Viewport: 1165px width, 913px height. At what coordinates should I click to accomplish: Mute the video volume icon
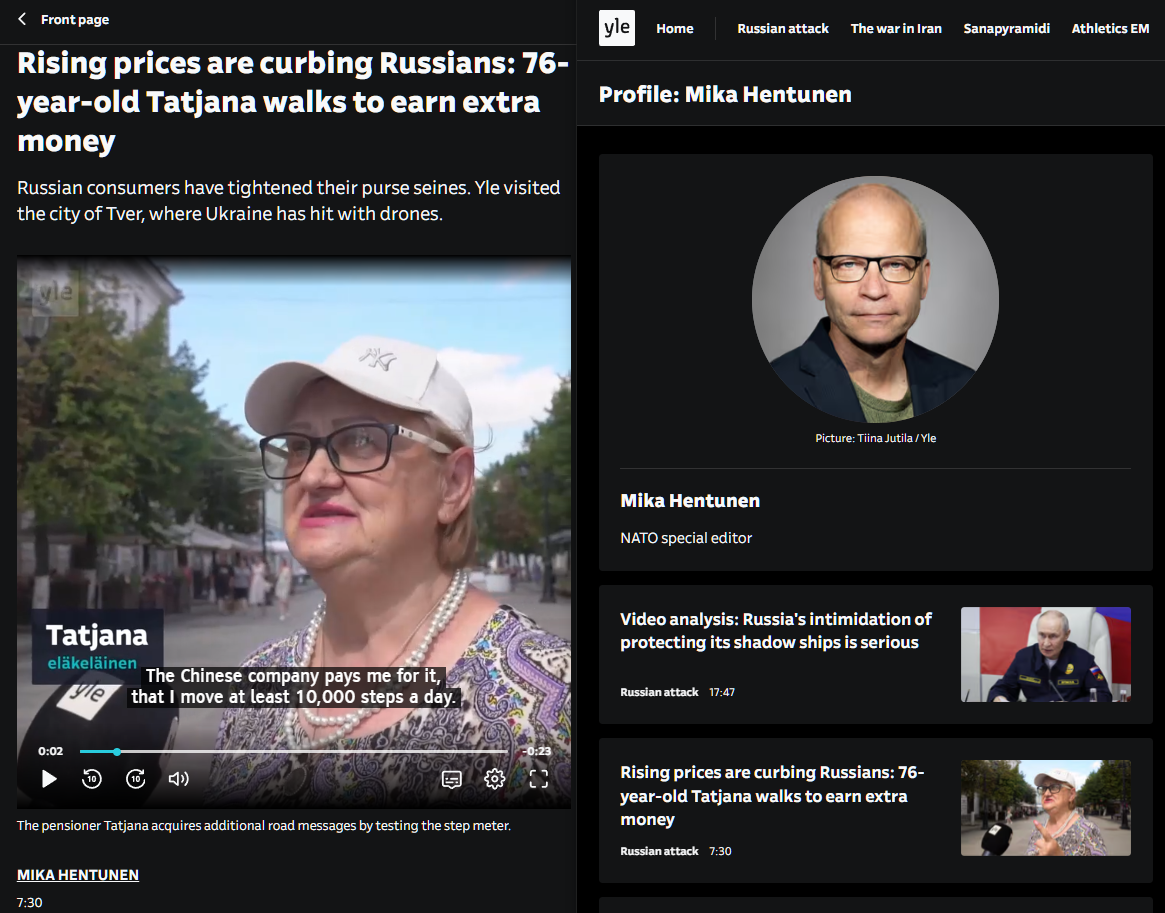pyautogui.click(x=178, y=779)
